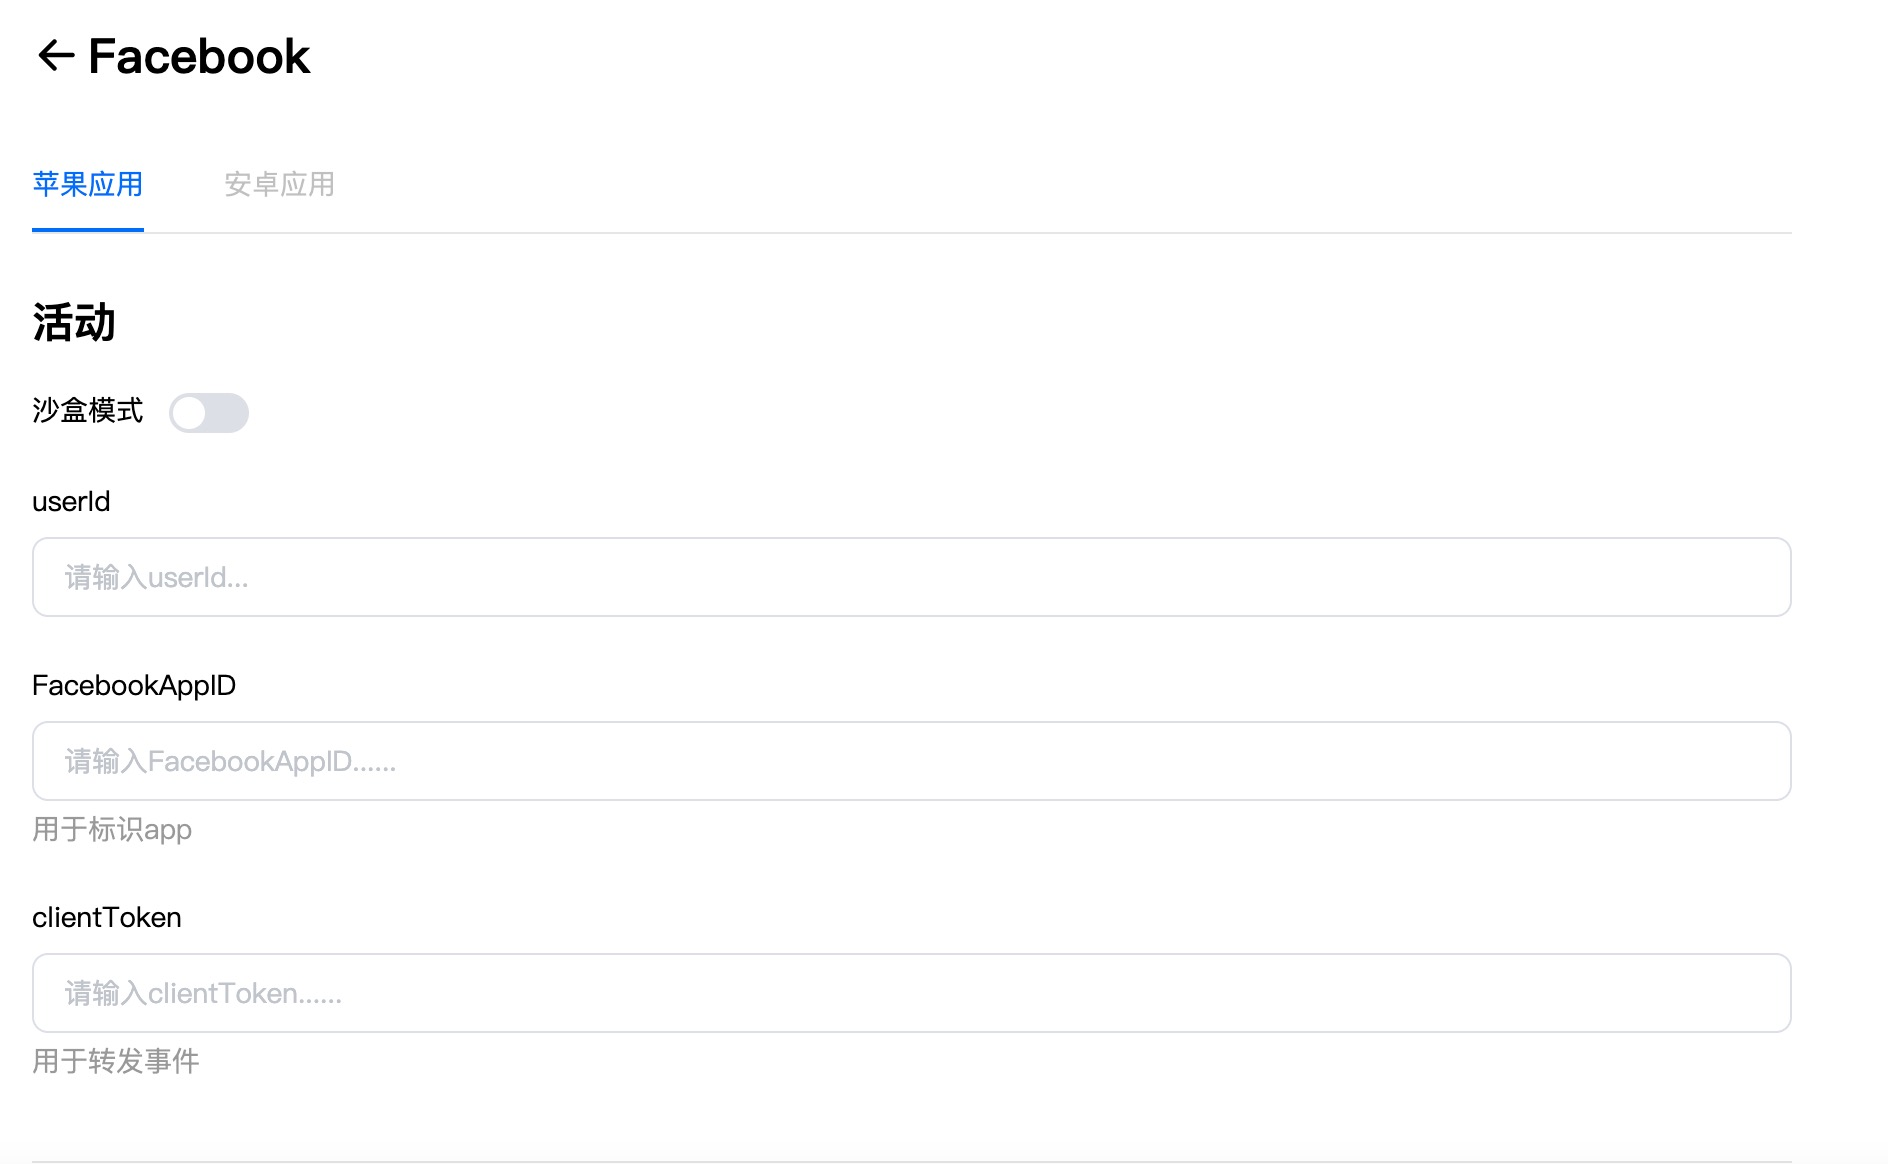
Task: Click the FacebookAppID field label
Action: [x=134, y=685]
